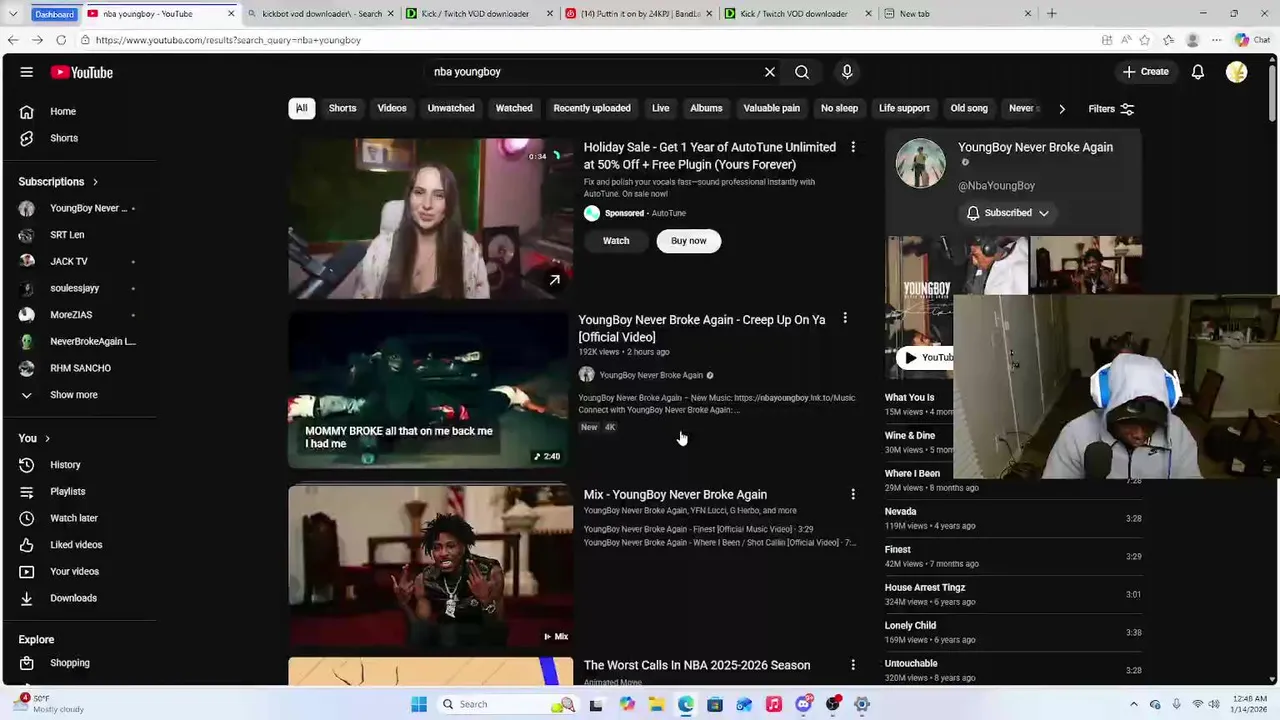
Task: Select the No sleep filter chip
Action: [x=839, y=108]
